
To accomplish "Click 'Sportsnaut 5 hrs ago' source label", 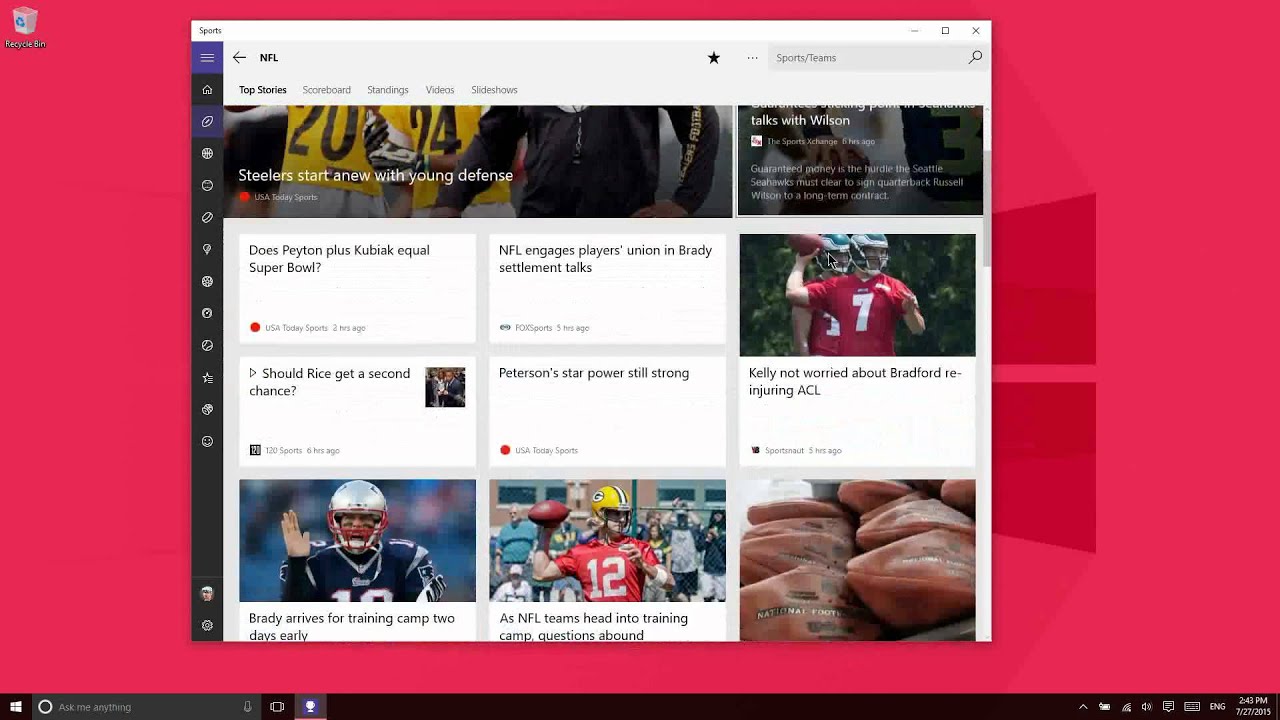I will [x=796, y=450].
